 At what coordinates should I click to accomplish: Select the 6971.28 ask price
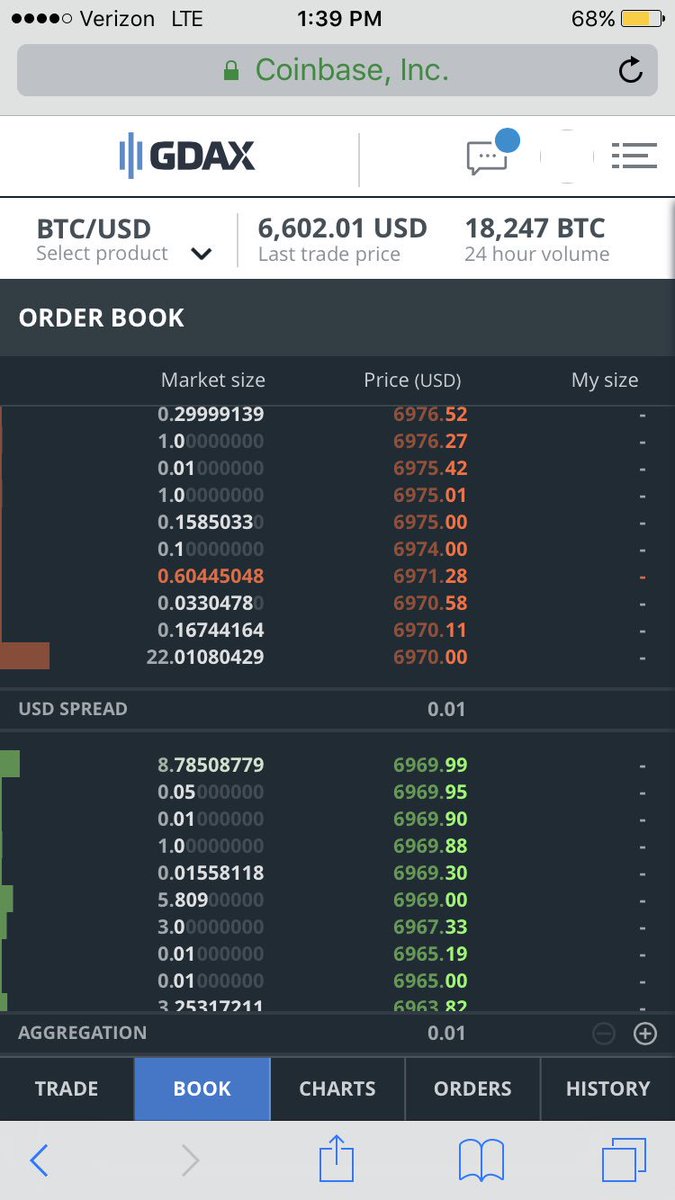point(430,576)
